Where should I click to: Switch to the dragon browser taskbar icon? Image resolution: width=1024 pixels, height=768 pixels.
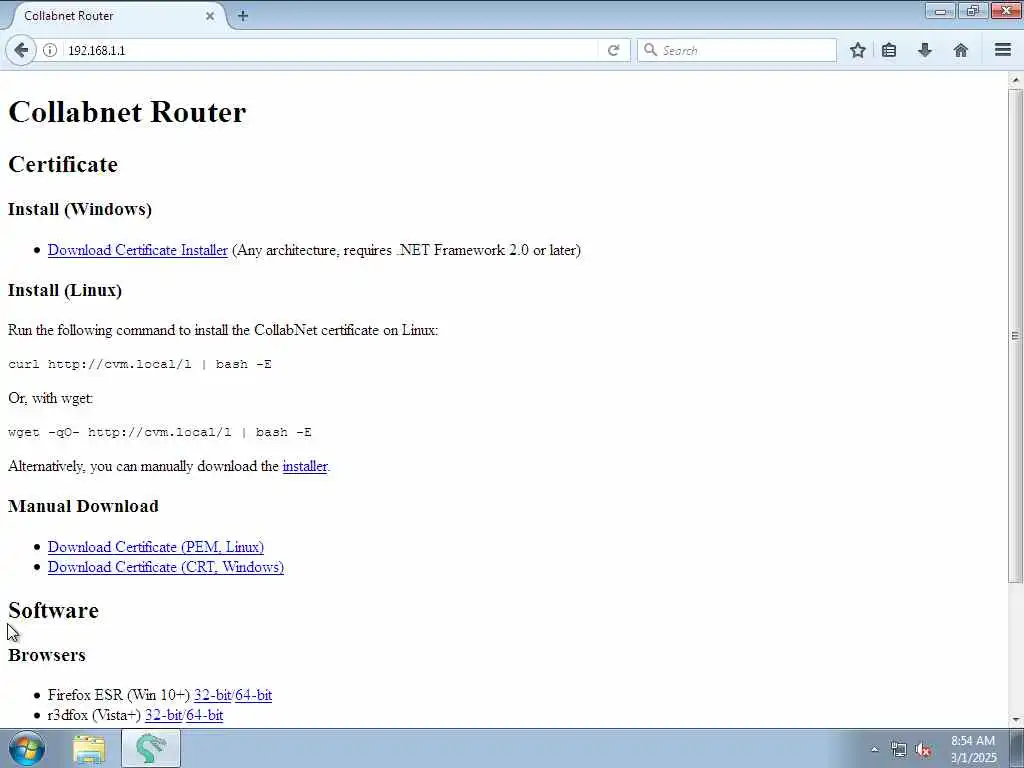(x=151, y=749)
